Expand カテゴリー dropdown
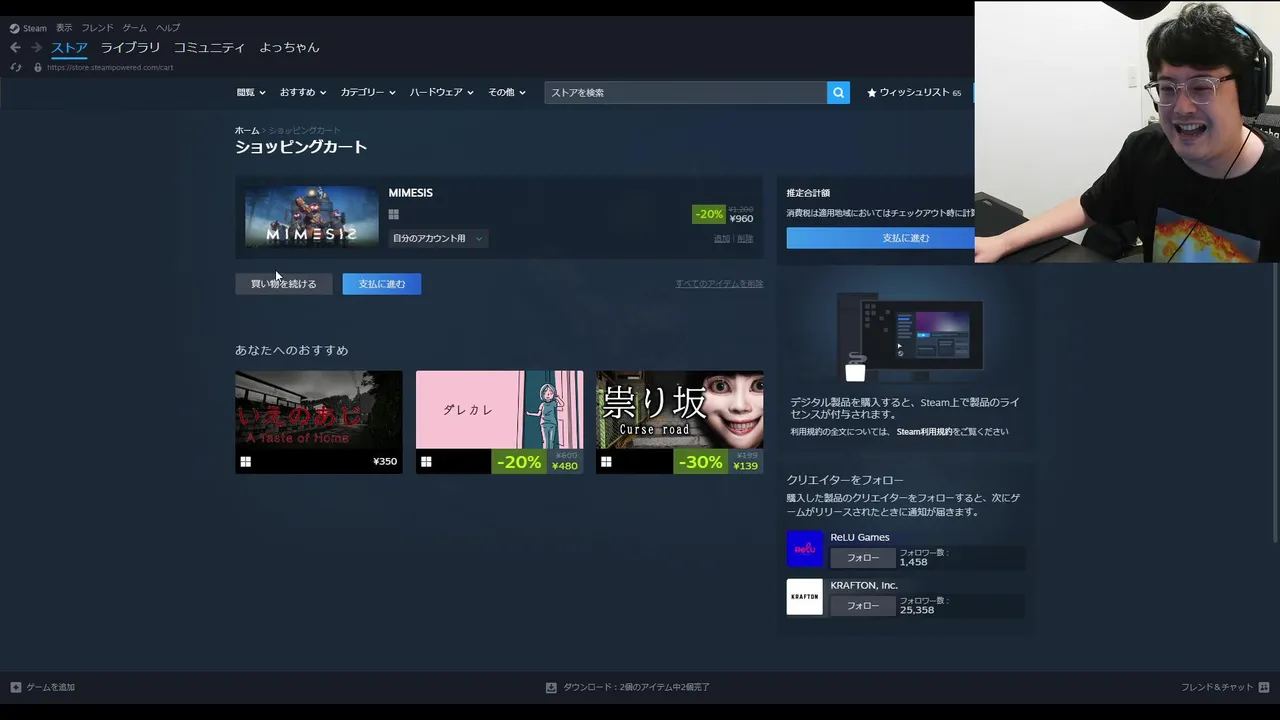This screenshot has width=1280, height=720. coord(368,92)
